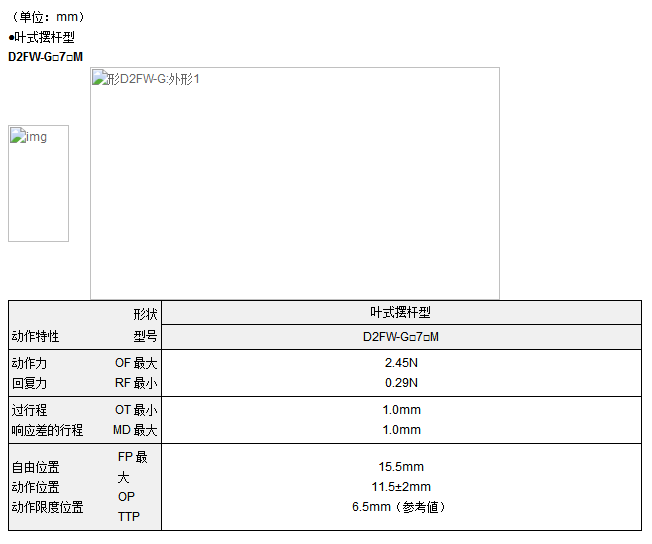The height and width of the screenshot is (544, 652).
Task: Click the bold D2FW-G□7□M heading above images
Action: pyautogui.click(x=45, y=56)
